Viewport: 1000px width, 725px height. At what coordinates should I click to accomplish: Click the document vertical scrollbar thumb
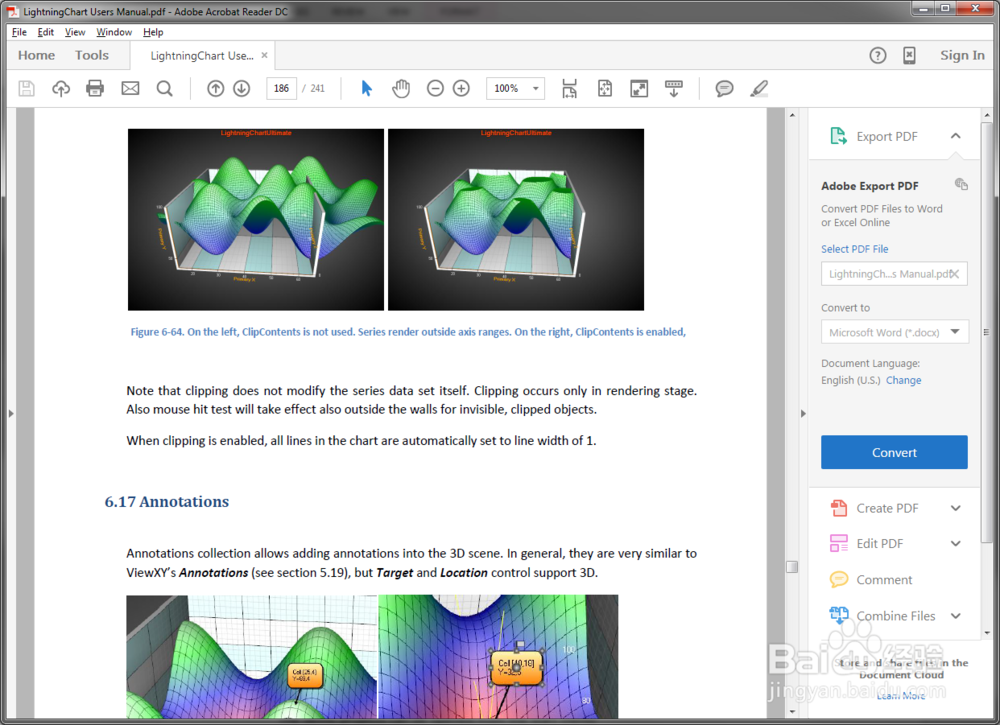click(792, 567)
